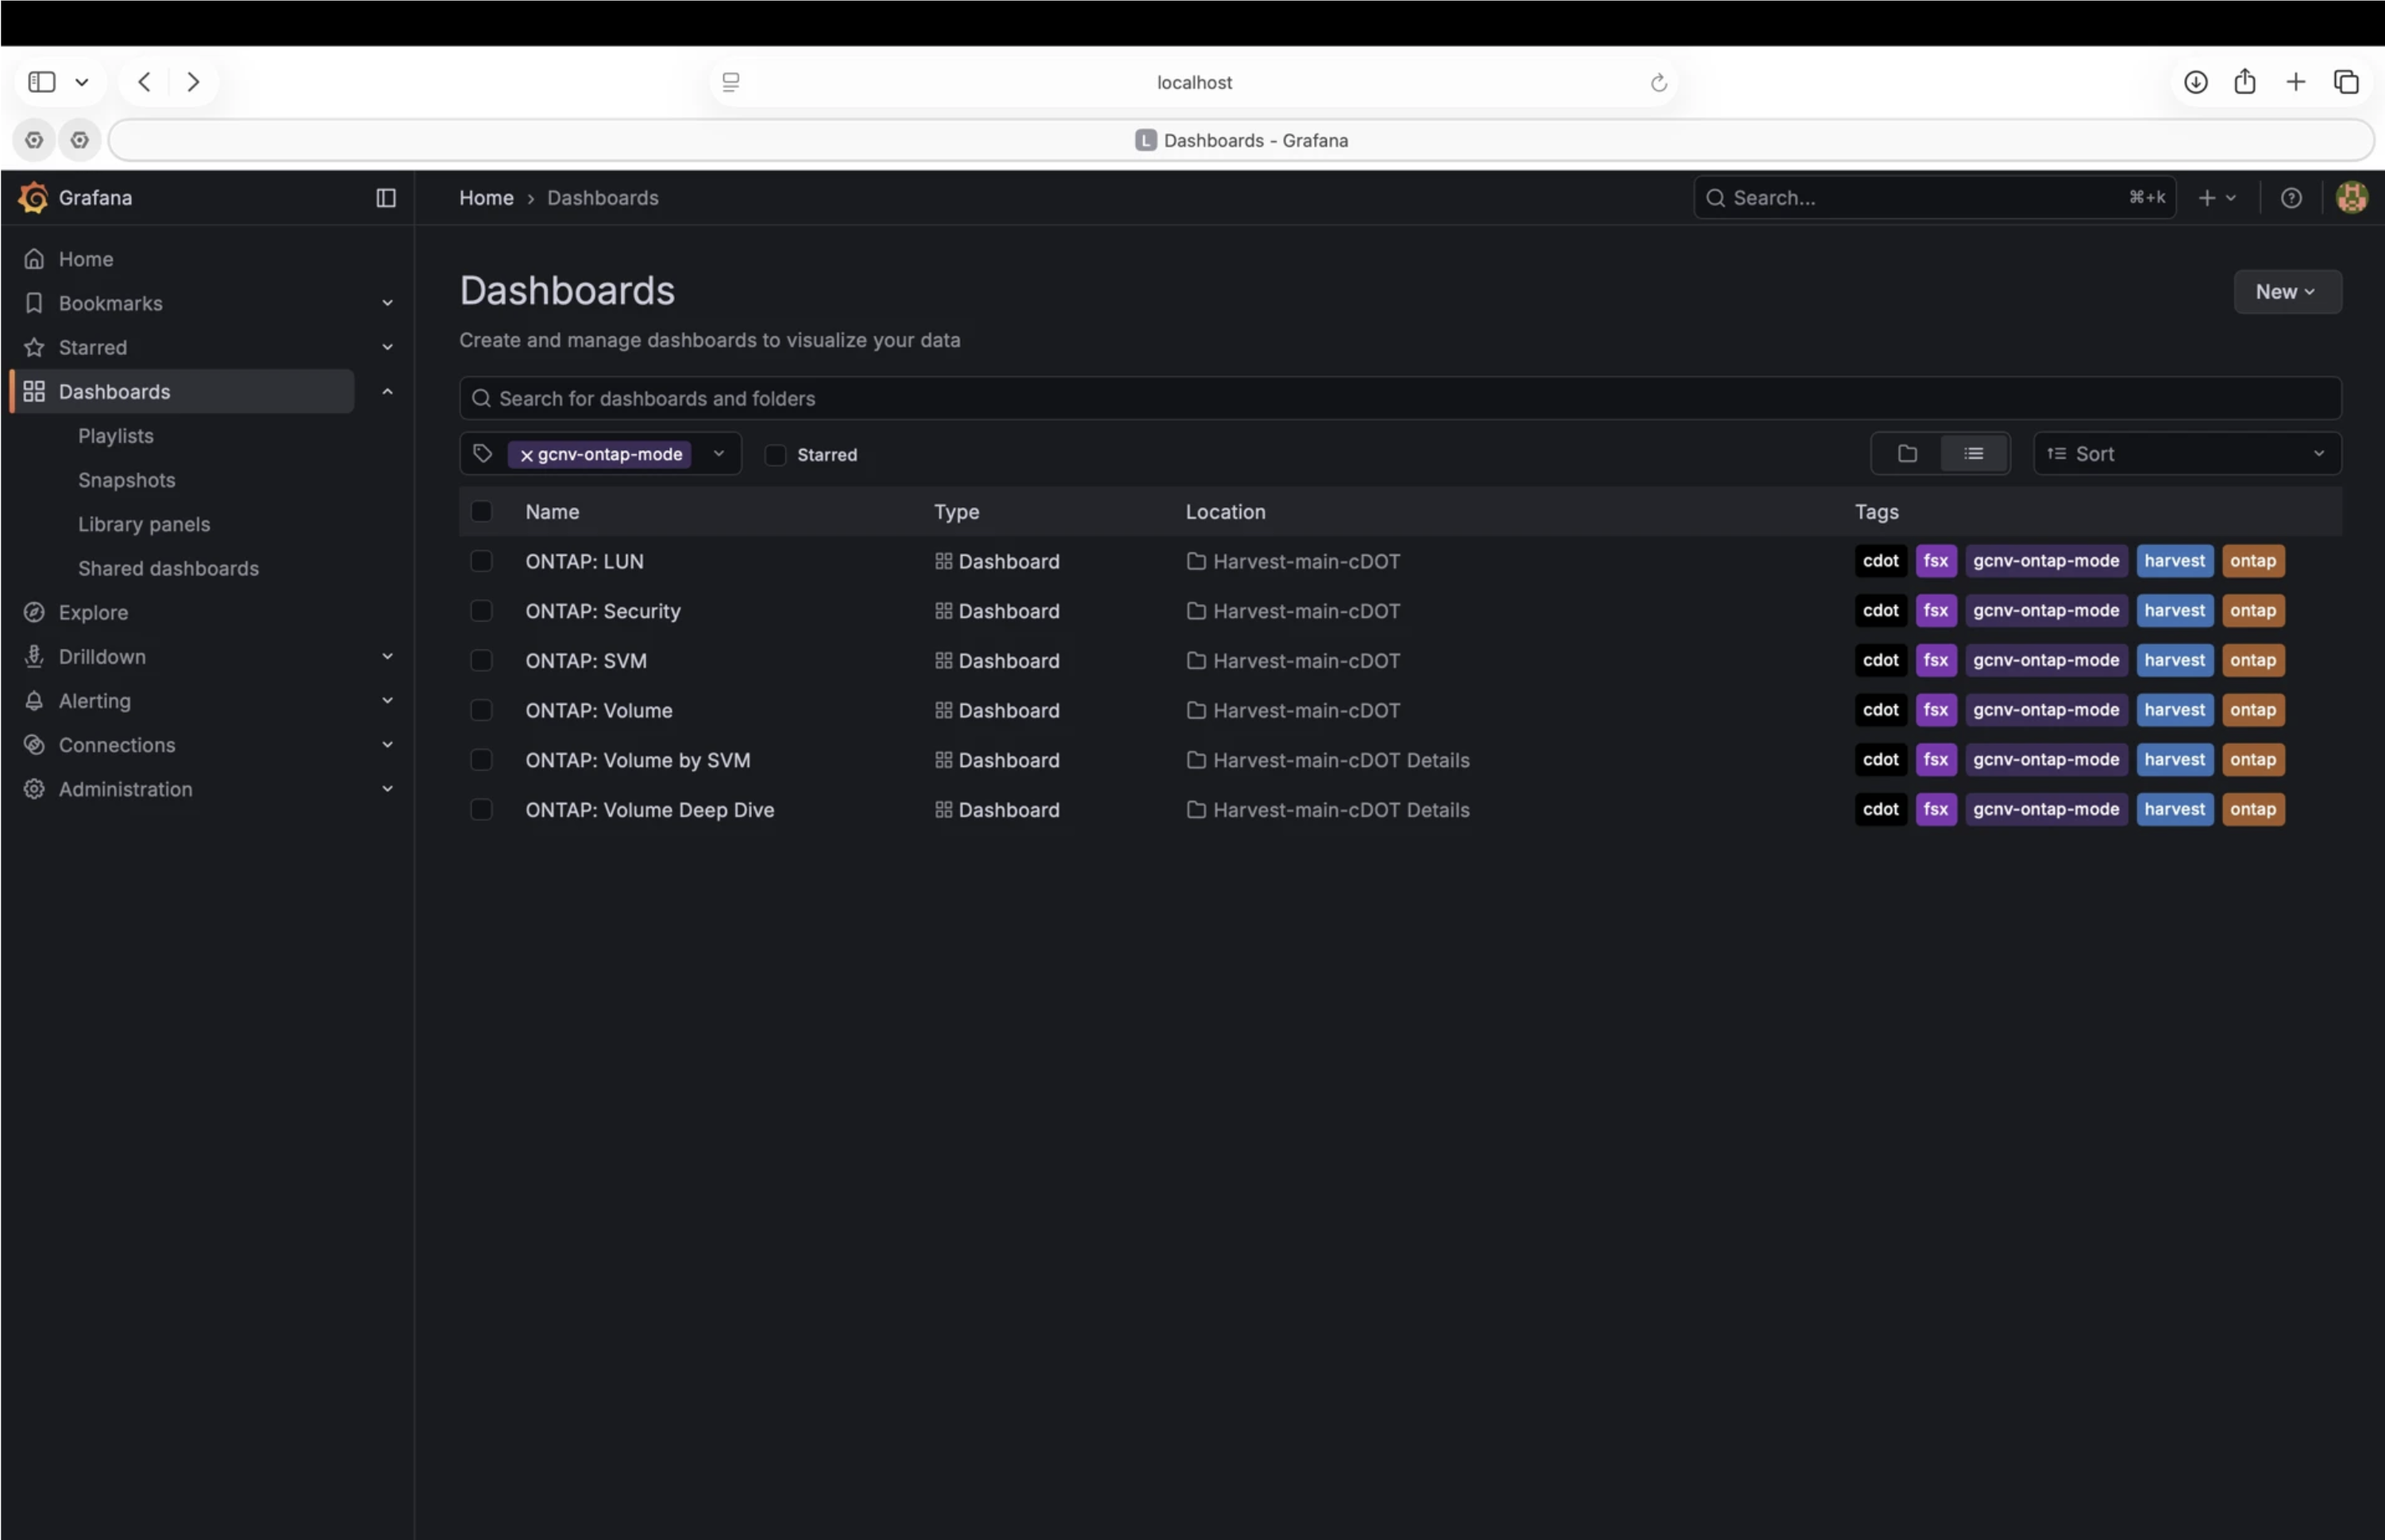Click the page reader icon in address bar
Image resolution: width=2385 pixels, height=1540 pixels.
click(x=731, y=82)
